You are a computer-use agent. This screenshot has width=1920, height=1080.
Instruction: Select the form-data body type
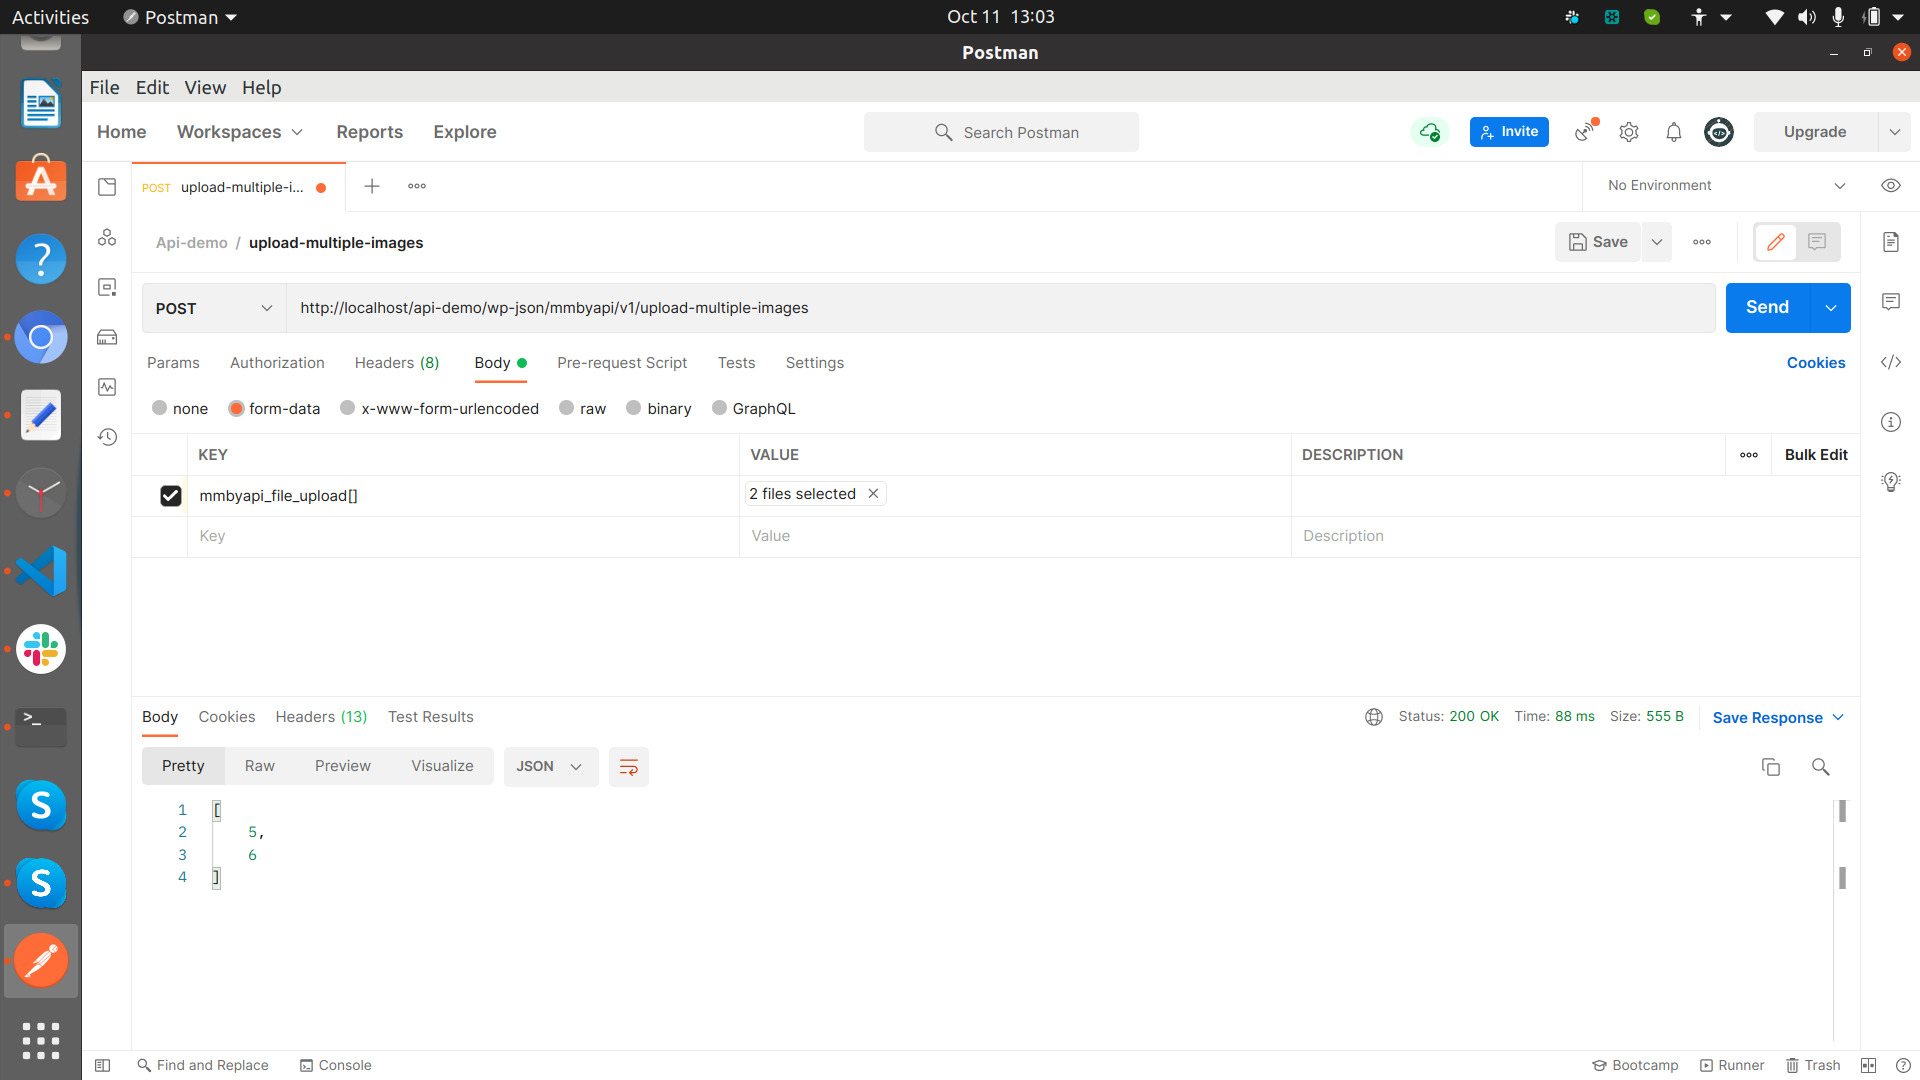tap(236, 408)
